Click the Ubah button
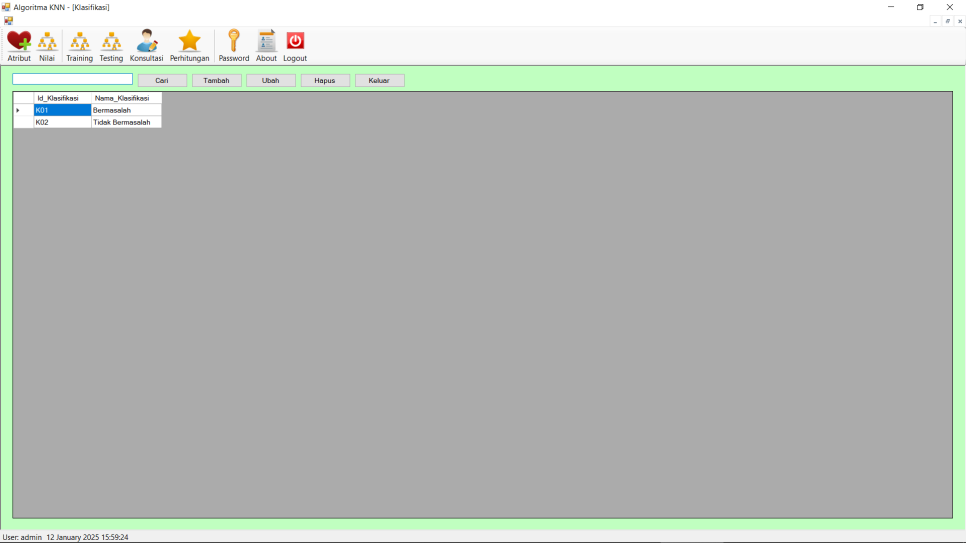 tap(271, 80)
